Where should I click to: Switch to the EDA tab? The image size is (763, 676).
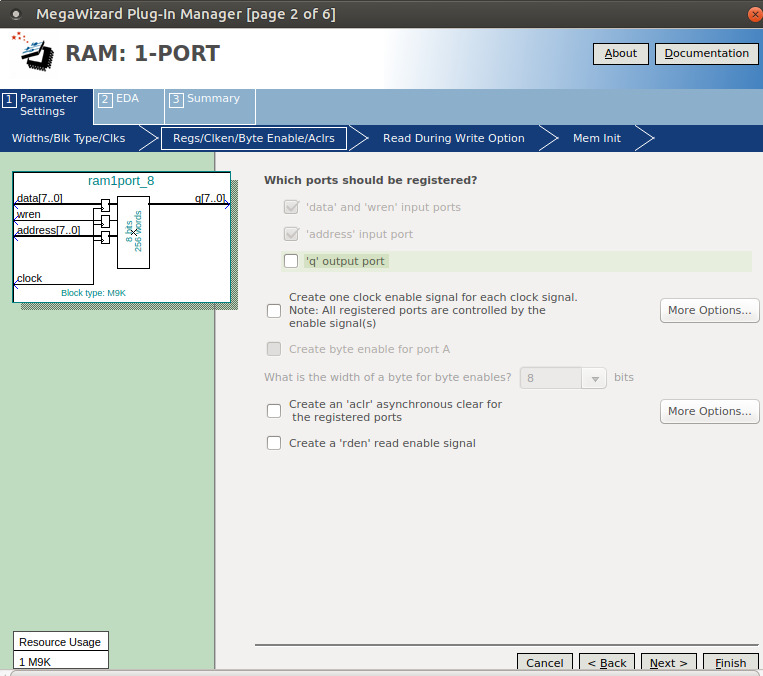pos(128,105)
